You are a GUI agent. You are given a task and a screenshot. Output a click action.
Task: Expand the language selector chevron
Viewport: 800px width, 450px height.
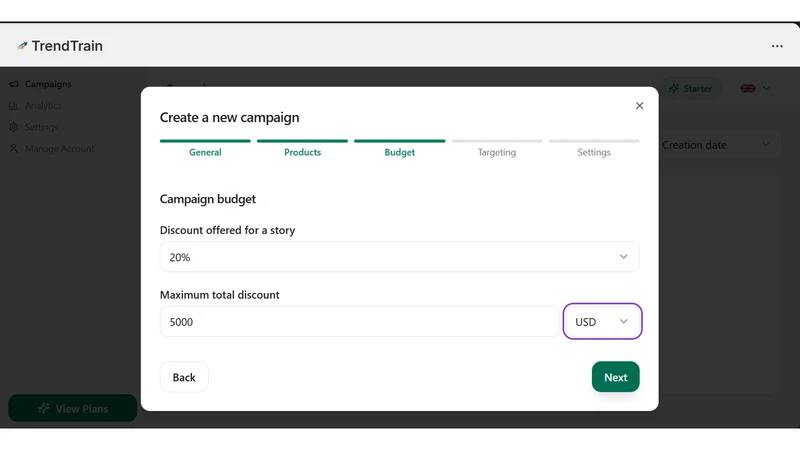(766, 88)
